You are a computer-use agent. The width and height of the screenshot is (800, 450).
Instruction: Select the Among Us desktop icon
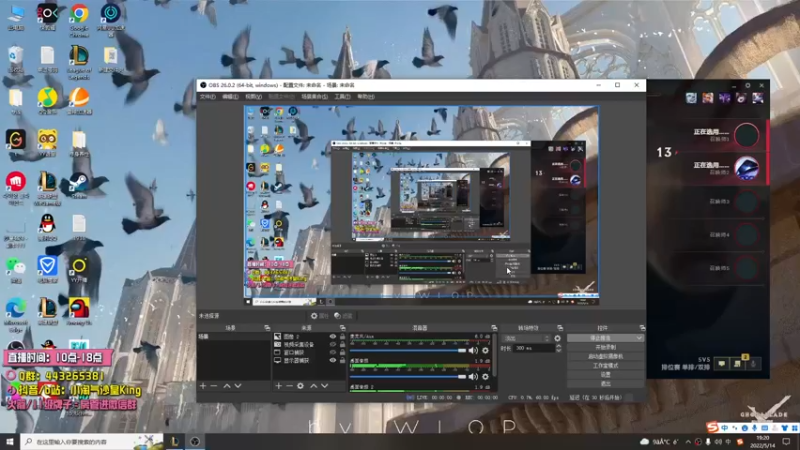(79, 311)
